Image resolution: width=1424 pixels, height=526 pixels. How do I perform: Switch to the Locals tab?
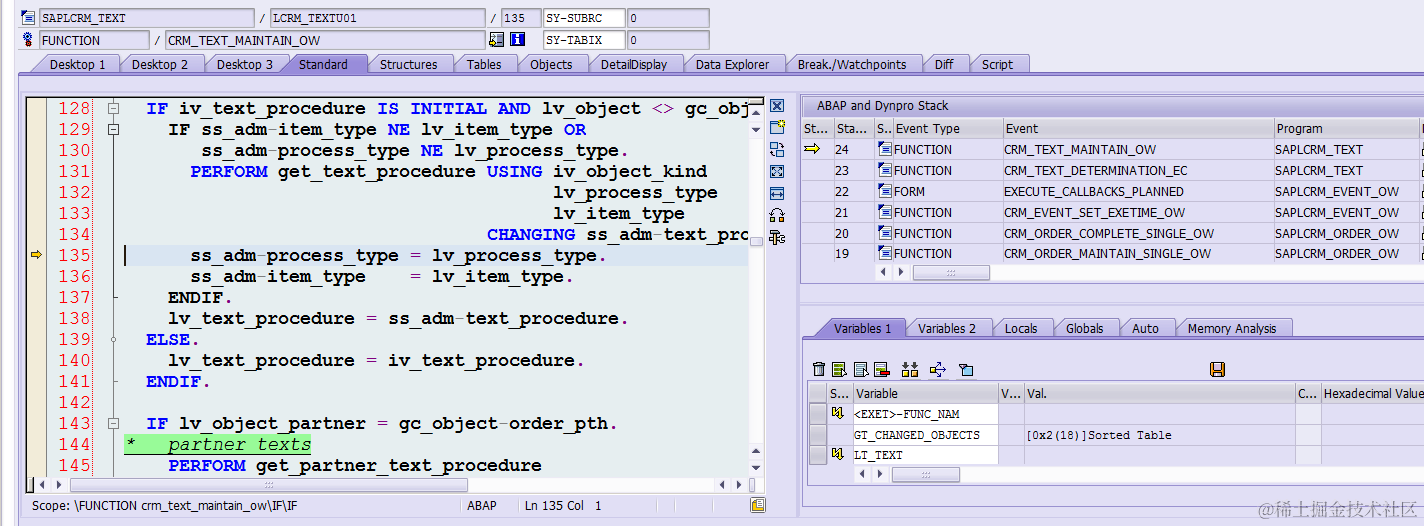1021,328
